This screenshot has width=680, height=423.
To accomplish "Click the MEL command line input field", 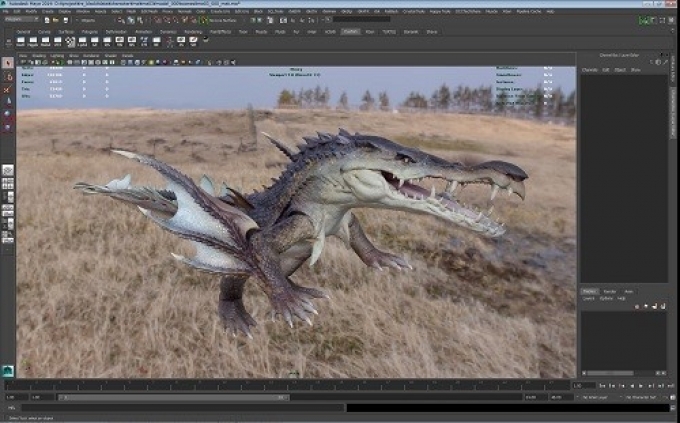I will tap(180, 408).
